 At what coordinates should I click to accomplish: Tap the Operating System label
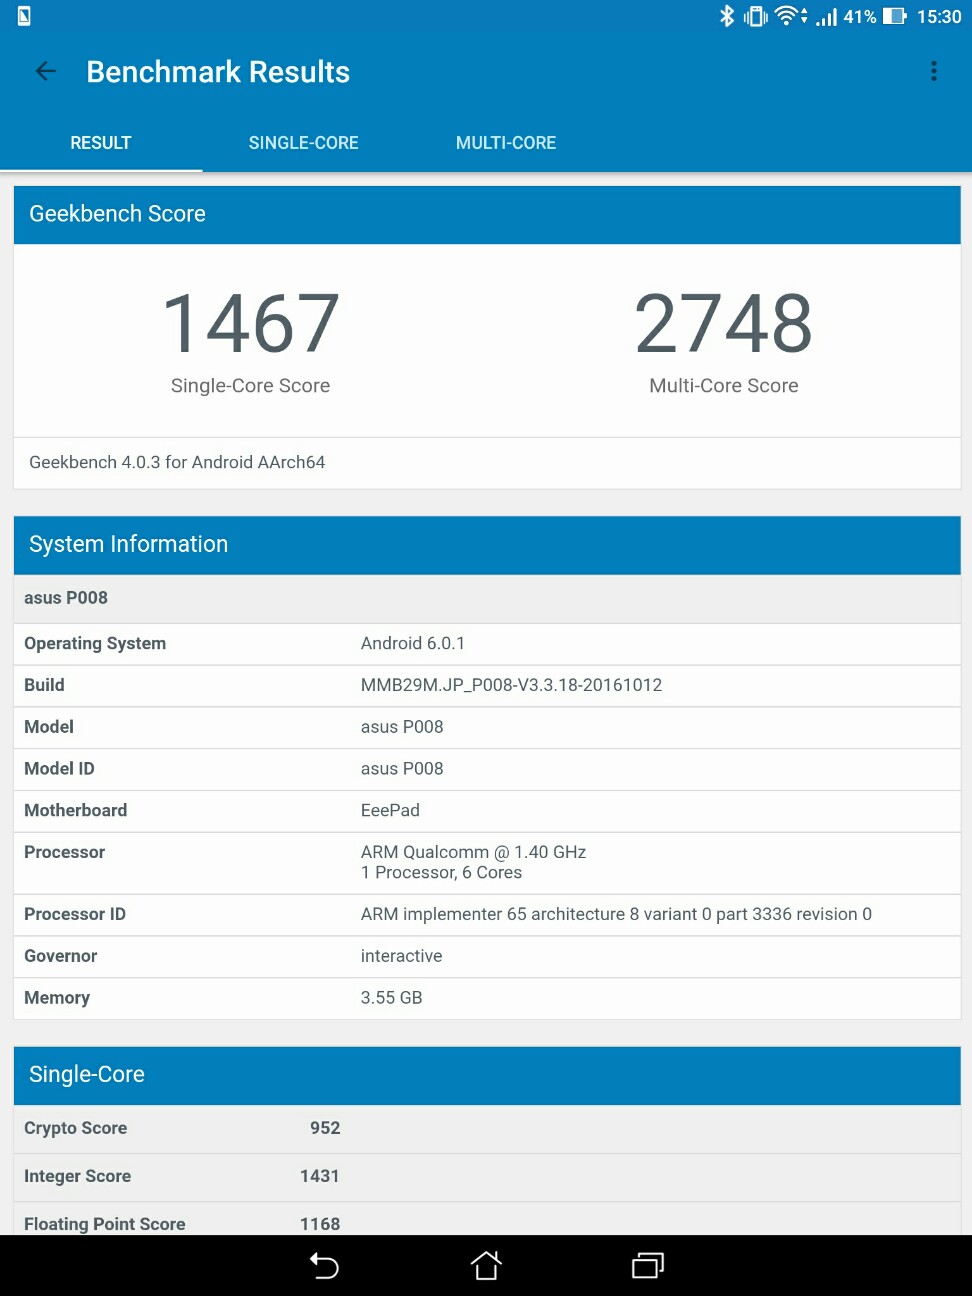pos(95,643)
